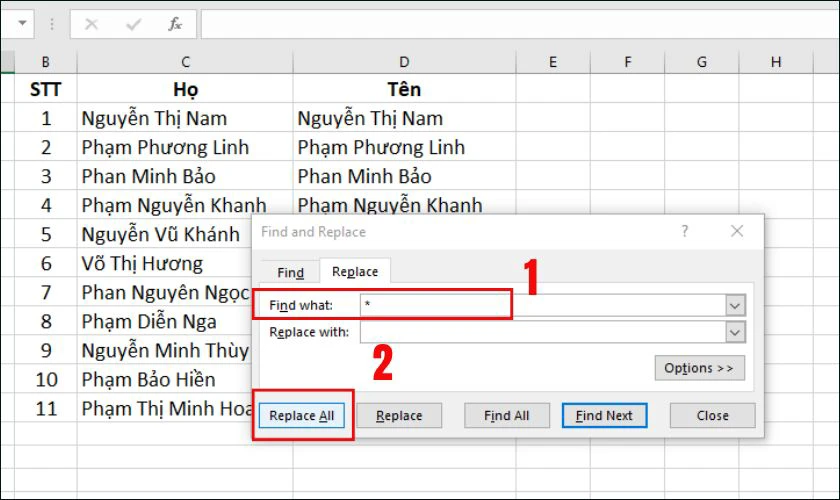The height and width of the screenshot is (500, 840).
Task: Click the STT header cell
Action: (x=46, y=89)
